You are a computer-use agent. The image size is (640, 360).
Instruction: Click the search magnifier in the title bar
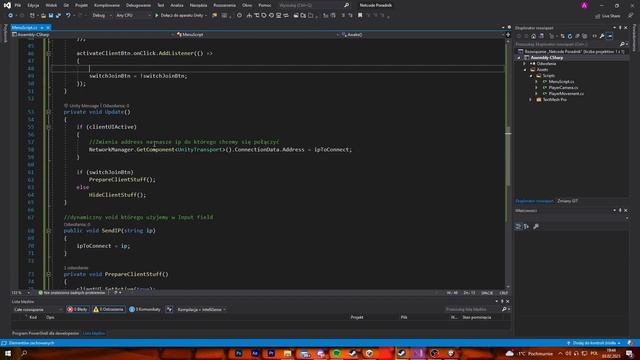coord(347,5)
